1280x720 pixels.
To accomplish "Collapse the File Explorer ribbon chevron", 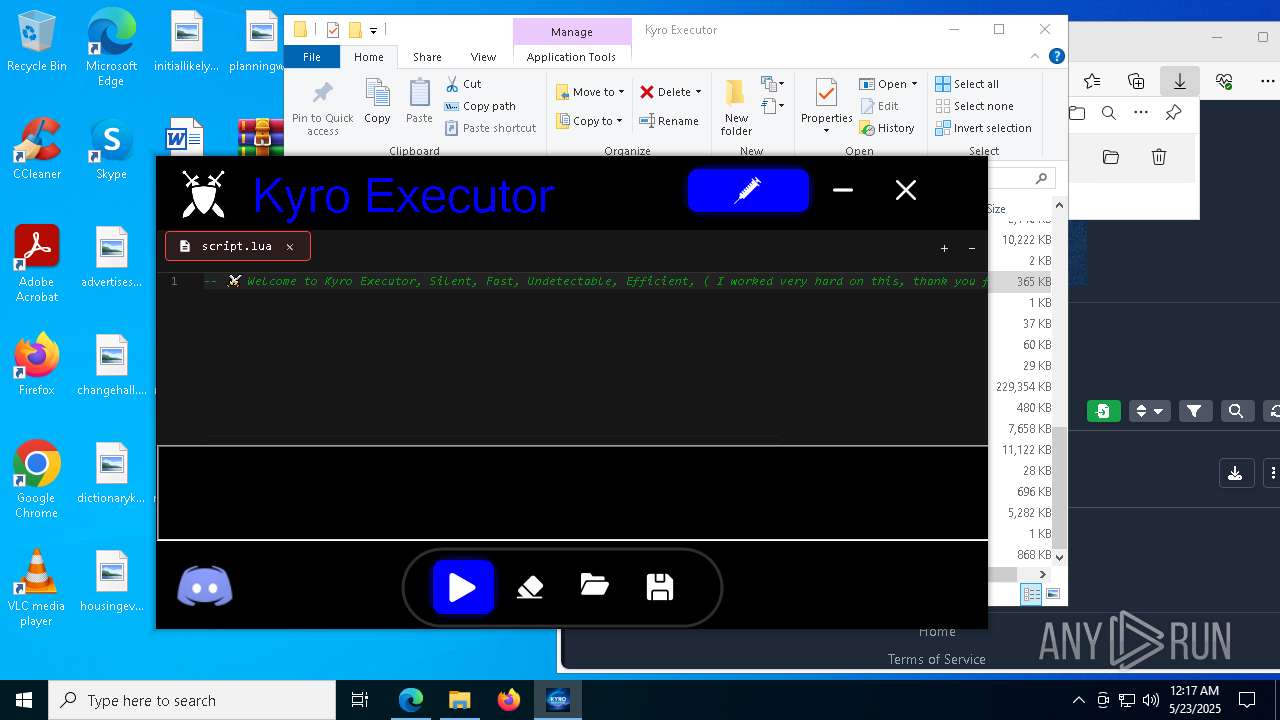I will [x=1035, y=57].
